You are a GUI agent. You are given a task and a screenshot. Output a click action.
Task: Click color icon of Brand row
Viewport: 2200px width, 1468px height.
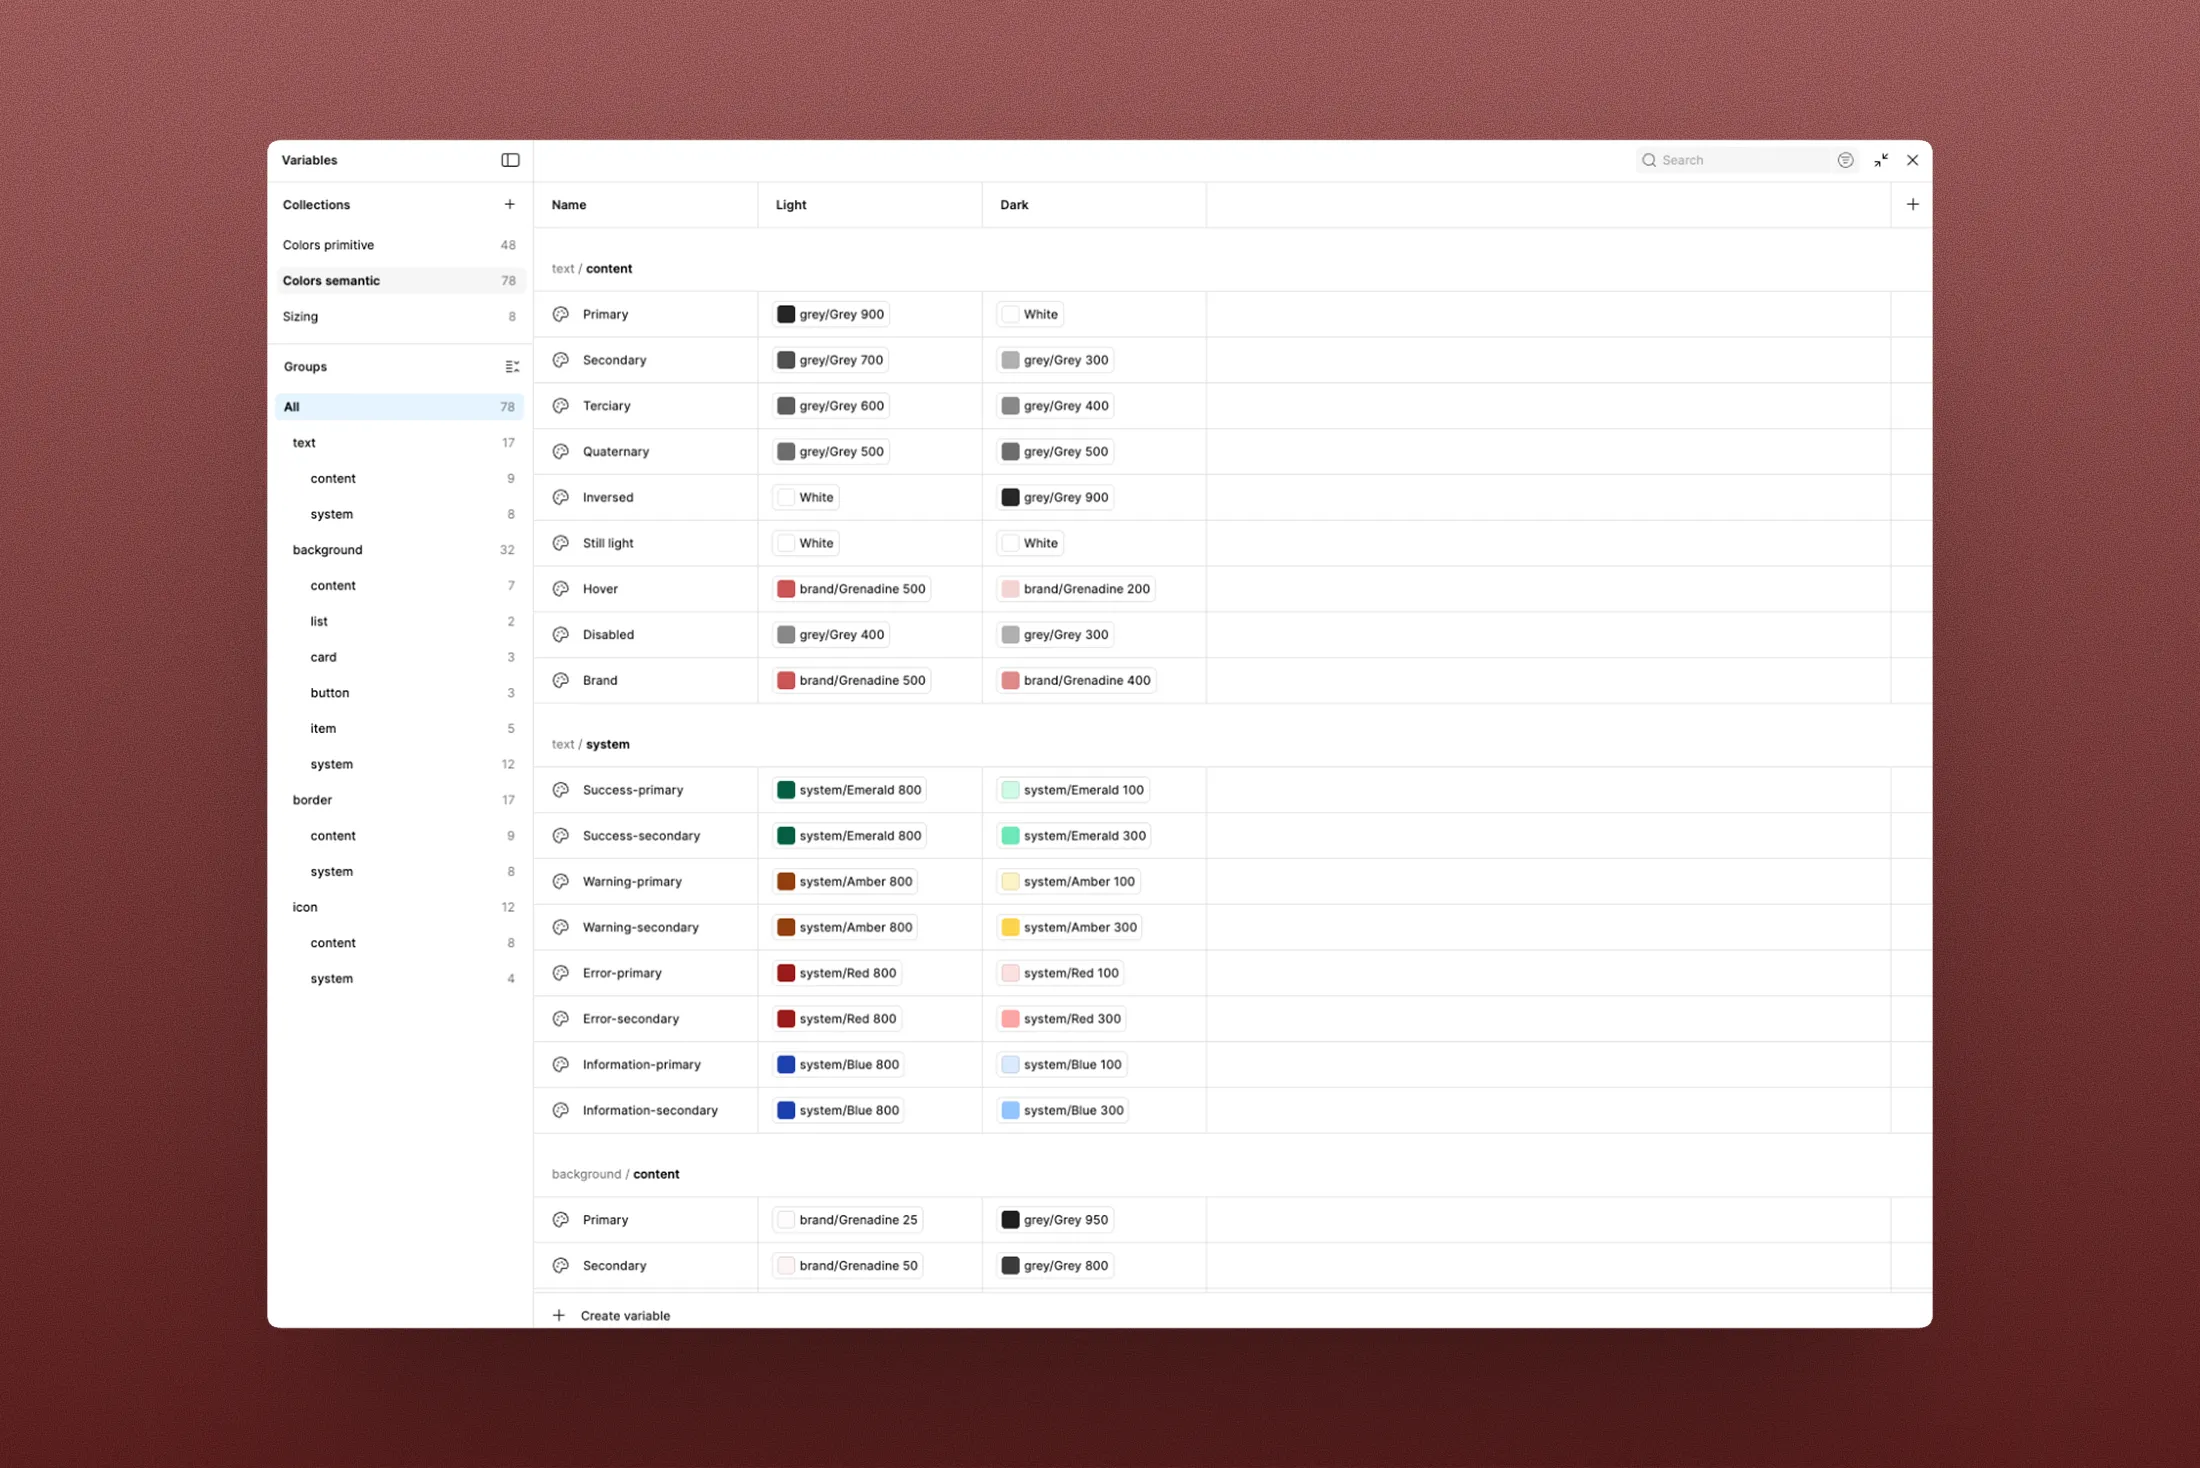[x=561, y=681]
